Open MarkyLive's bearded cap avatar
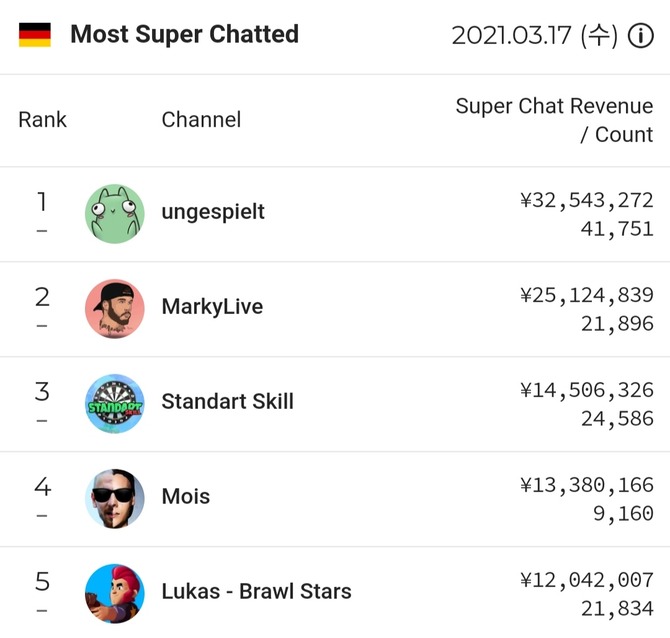This screenshot has width=670, height=638. click(115, 309)
